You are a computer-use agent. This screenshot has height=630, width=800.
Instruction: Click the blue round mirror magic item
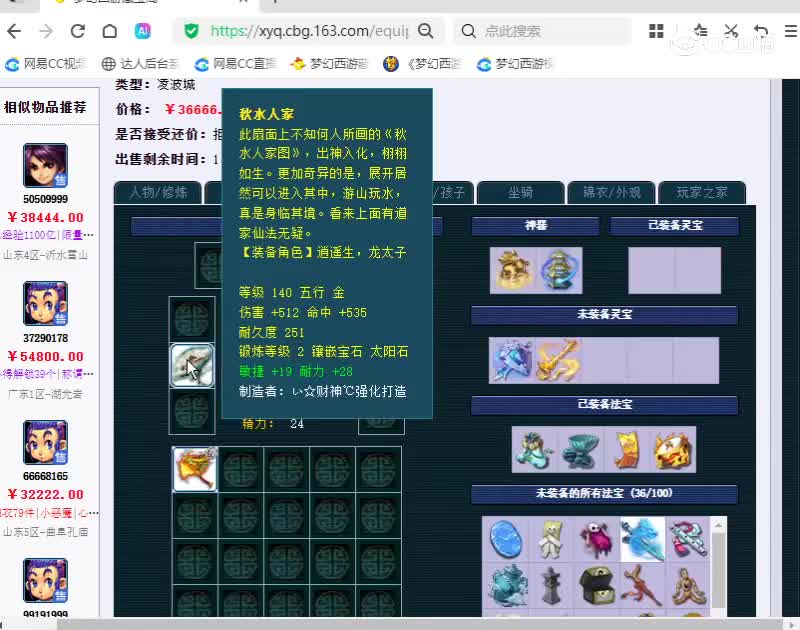click(x=506, y=539)
